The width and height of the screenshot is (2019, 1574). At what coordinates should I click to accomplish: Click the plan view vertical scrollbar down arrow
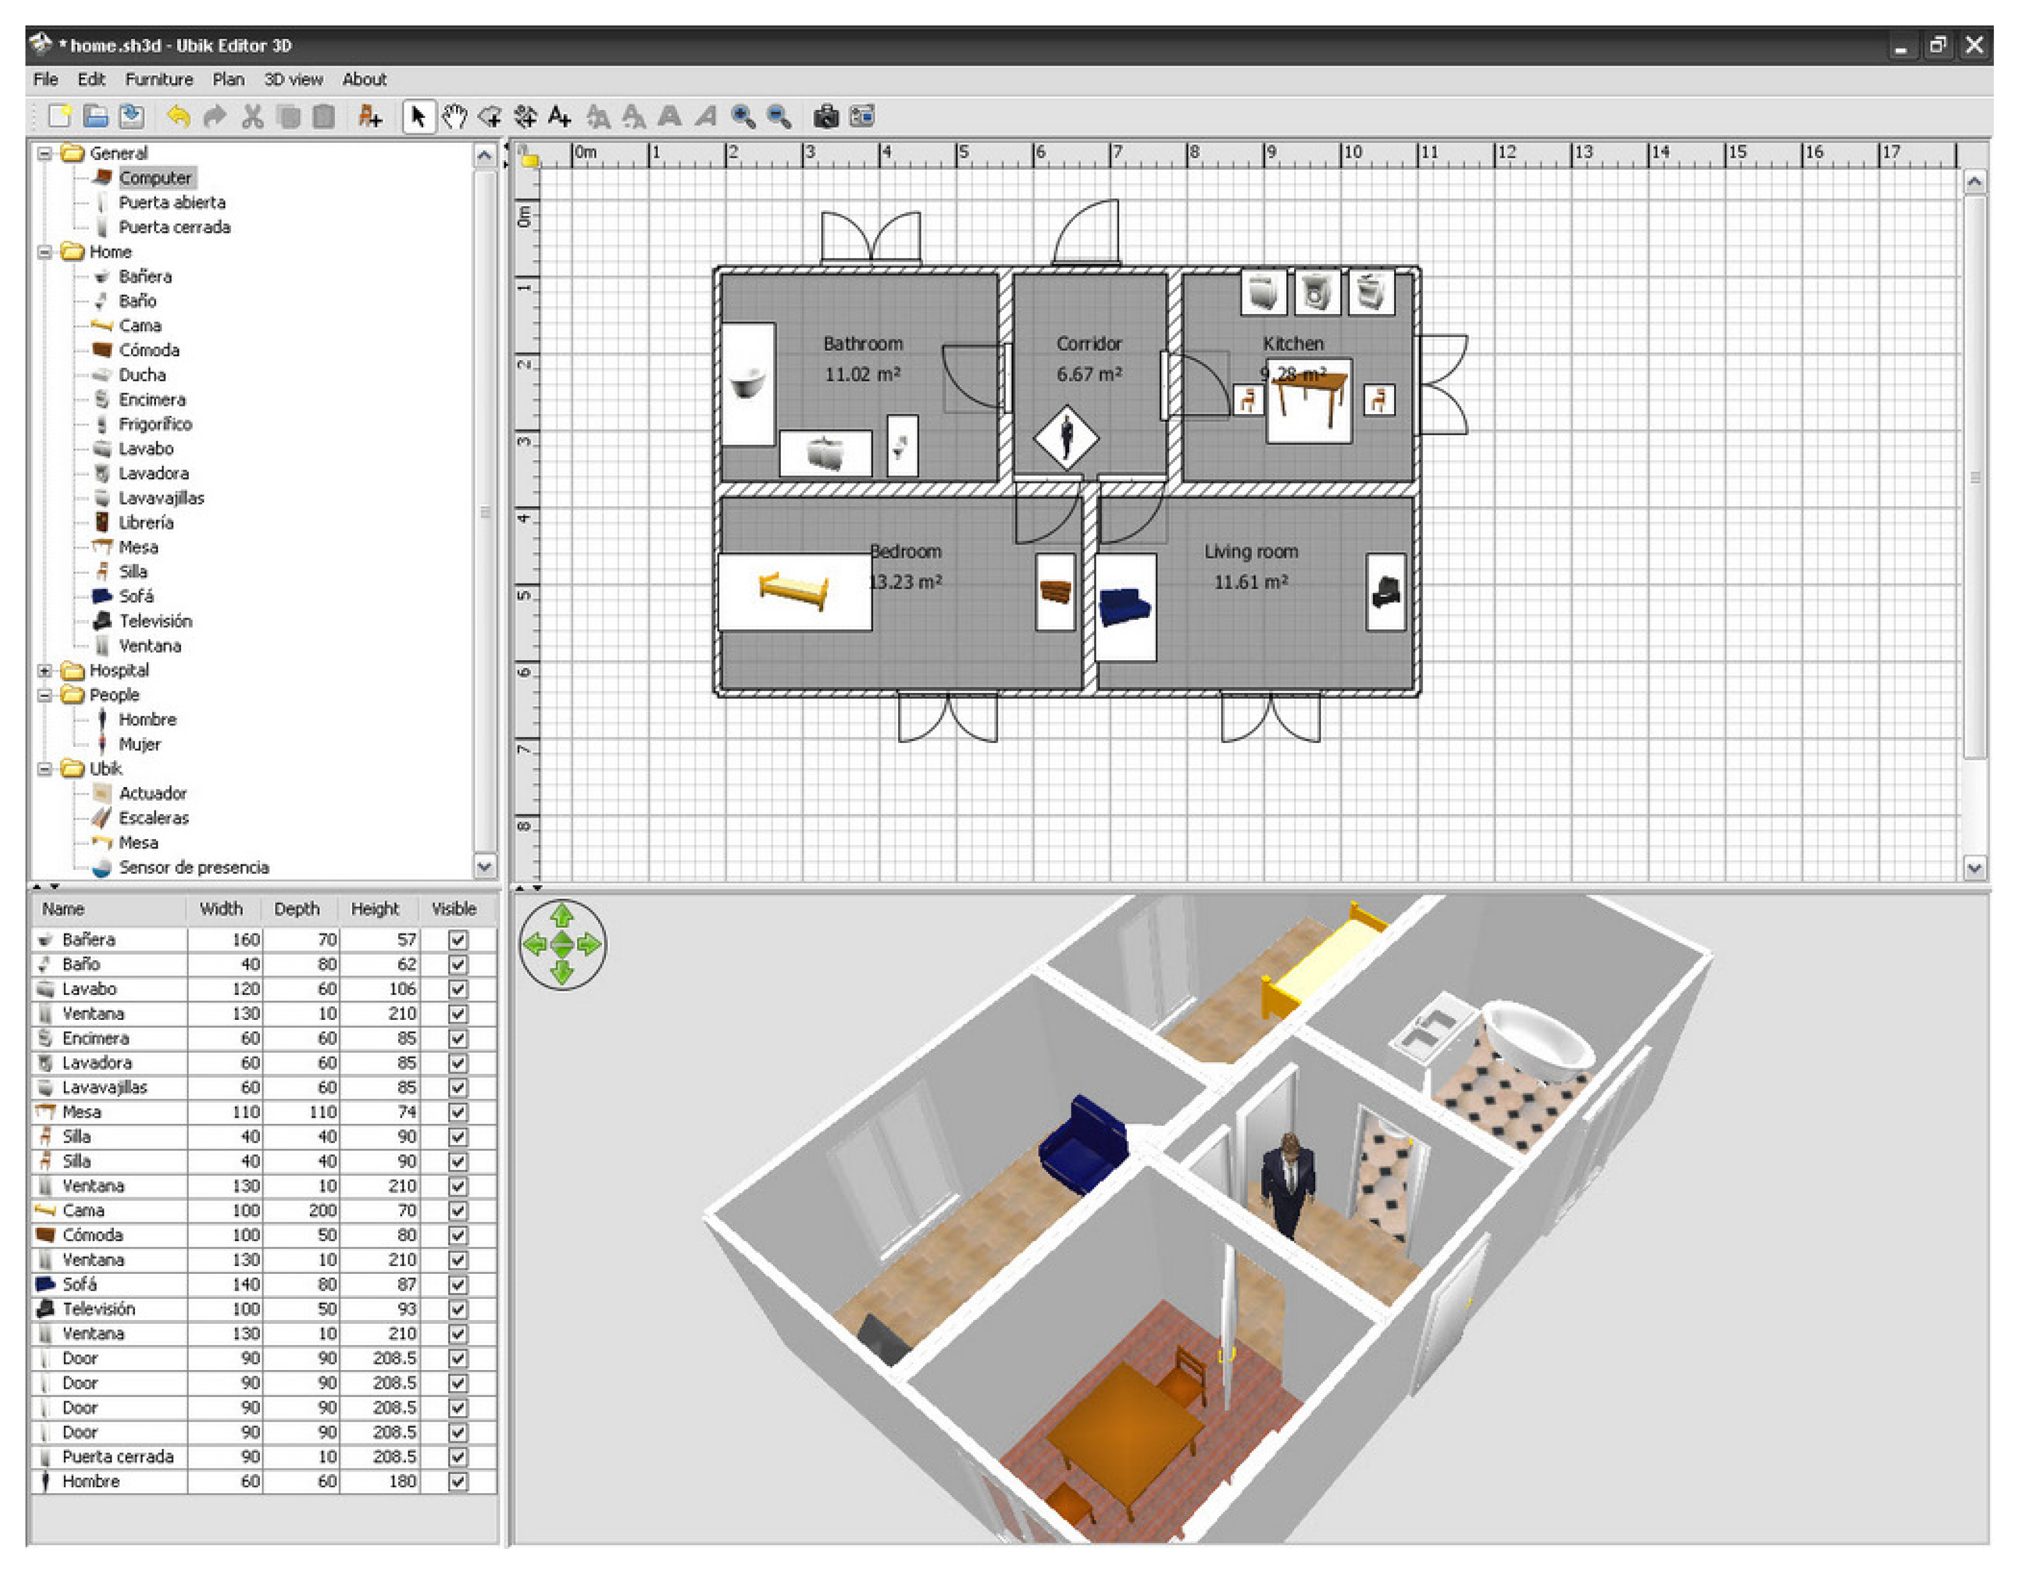[1973, 867]
